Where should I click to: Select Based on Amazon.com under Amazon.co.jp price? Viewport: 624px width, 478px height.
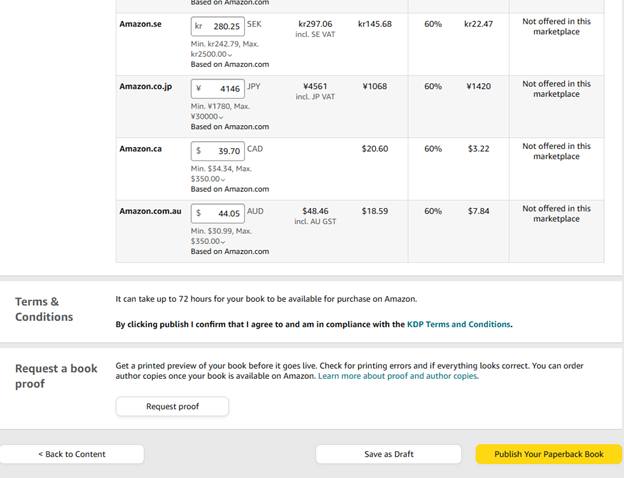click(230, 127)
